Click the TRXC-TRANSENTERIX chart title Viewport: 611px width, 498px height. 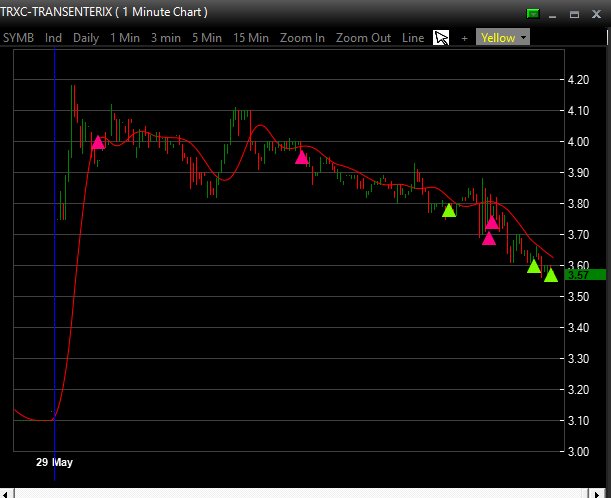[104, 12]
